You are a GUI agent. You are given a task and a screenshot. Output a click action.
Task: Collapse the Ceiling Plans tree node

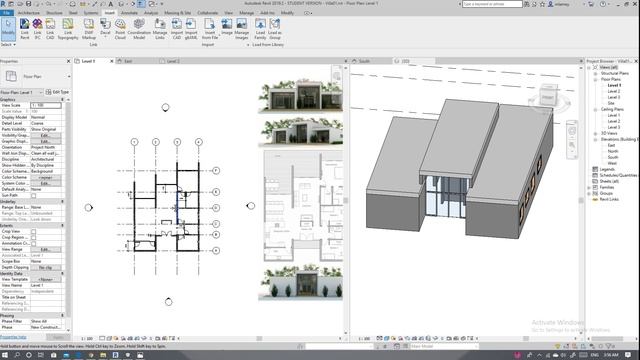(x=596, y=109)
